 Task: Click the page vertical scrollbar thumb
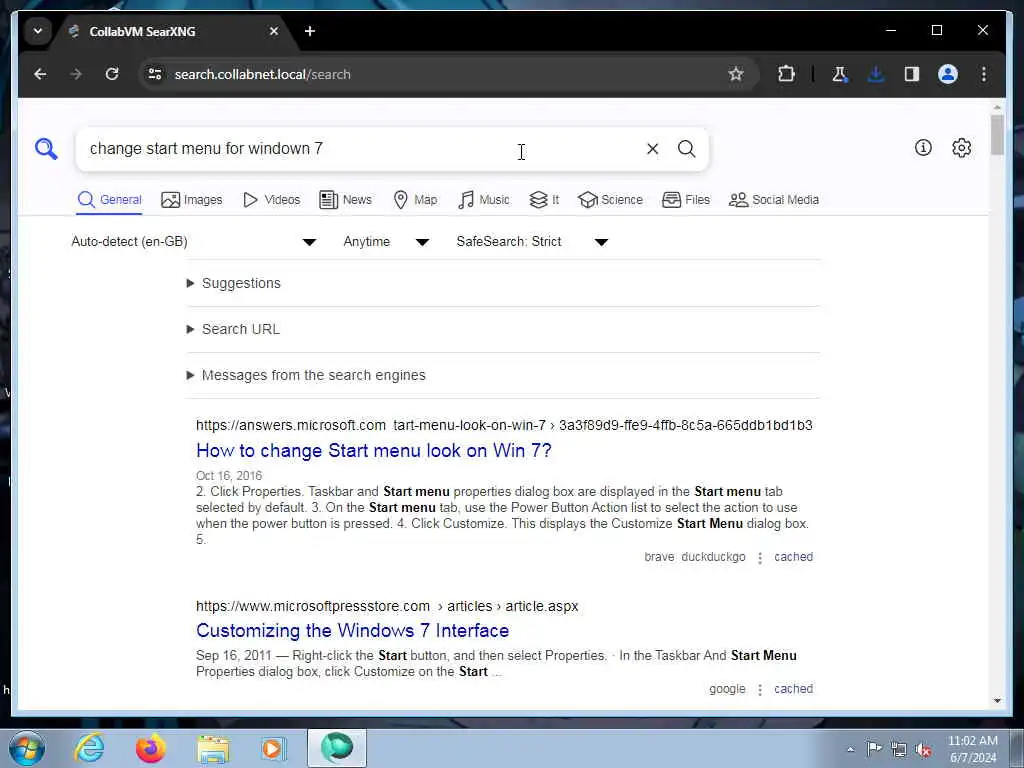997,135
